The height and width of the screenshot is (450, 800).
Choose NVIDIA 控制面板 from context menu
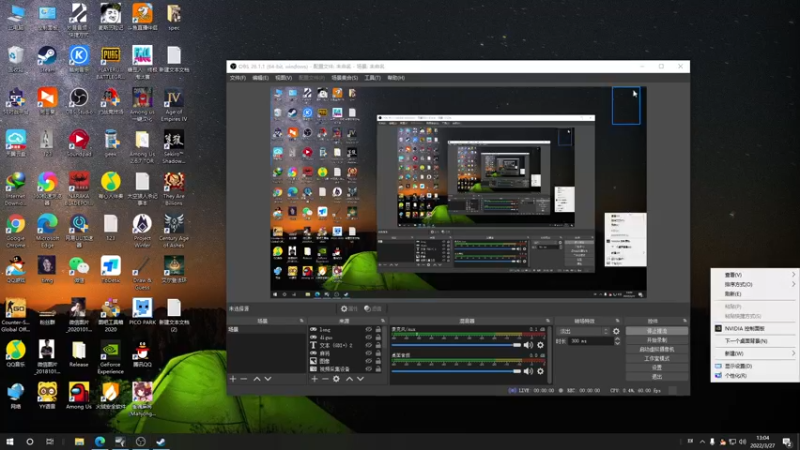(755, 329)
